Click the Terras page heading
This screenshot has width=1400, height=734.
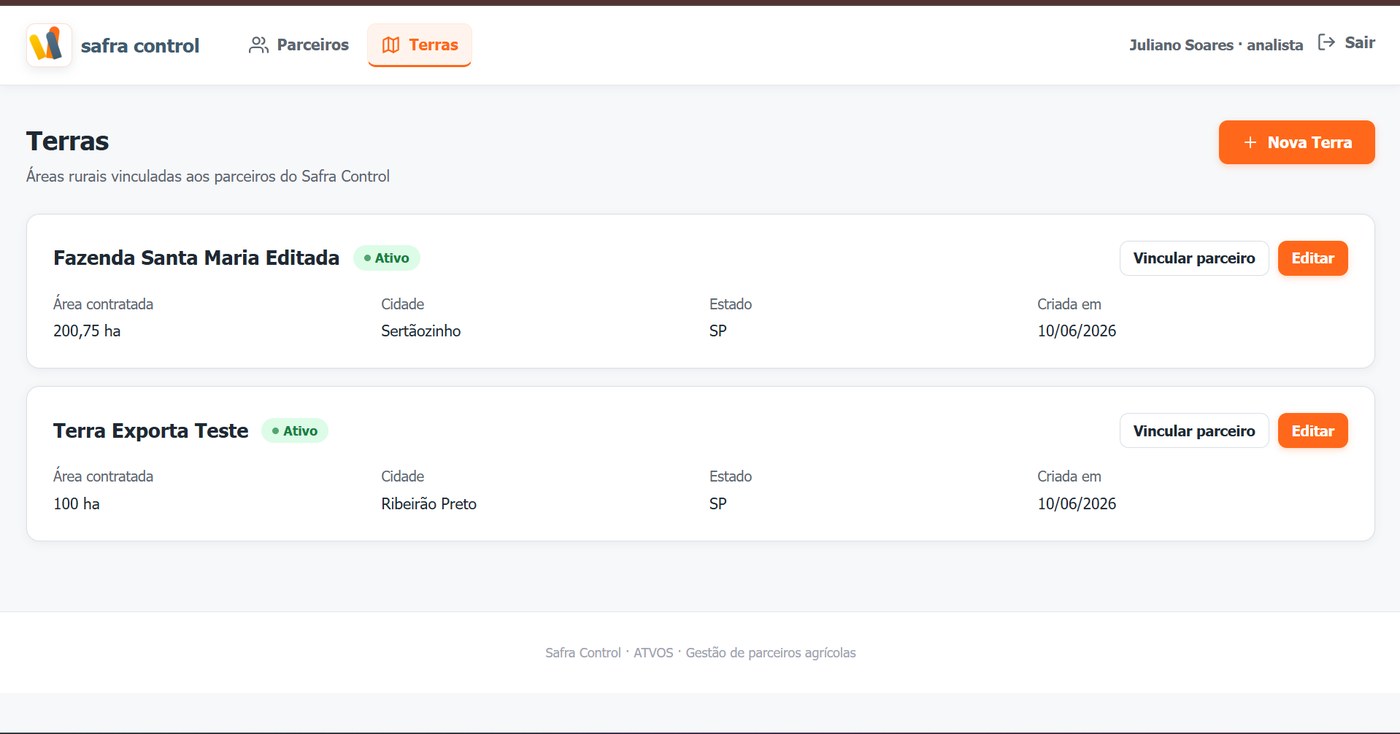(68, 141)
